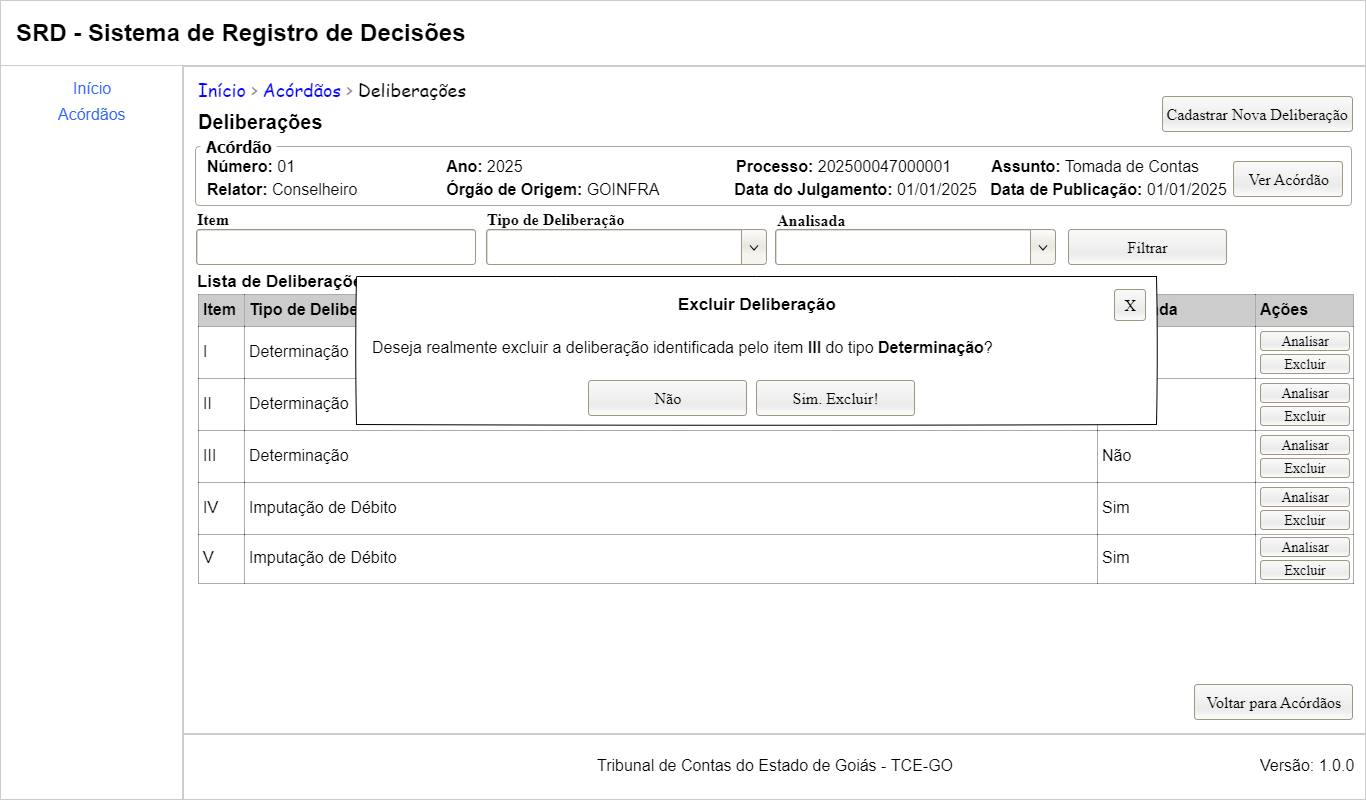Image resolution: width=1366 pixels, height=800 pixels.
Task: Open Acórdãos in the sidebar menu
Action: (x=92, y=115)
